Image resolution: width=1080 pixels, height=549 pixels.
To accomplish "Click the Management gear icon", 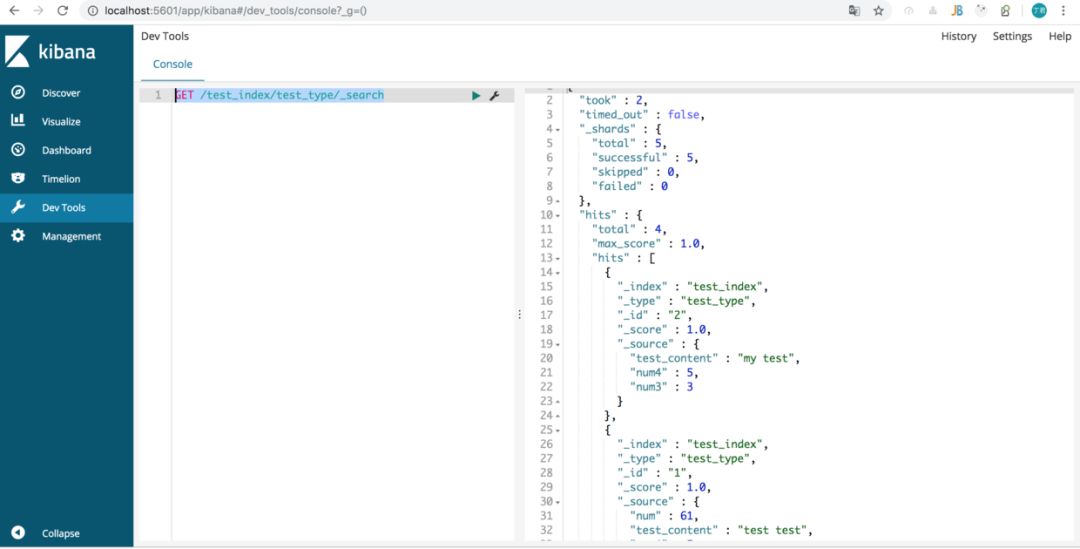I will [18, 236].
